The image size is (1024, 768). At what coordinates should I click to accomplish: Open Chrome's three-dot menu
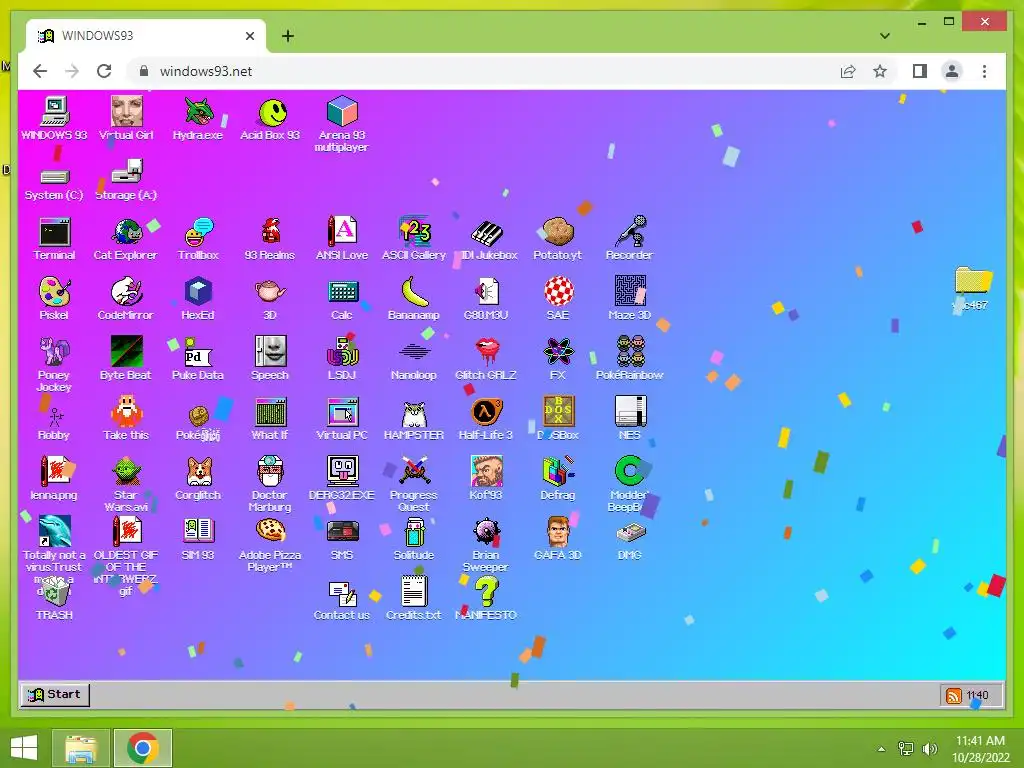coord(984,71)
